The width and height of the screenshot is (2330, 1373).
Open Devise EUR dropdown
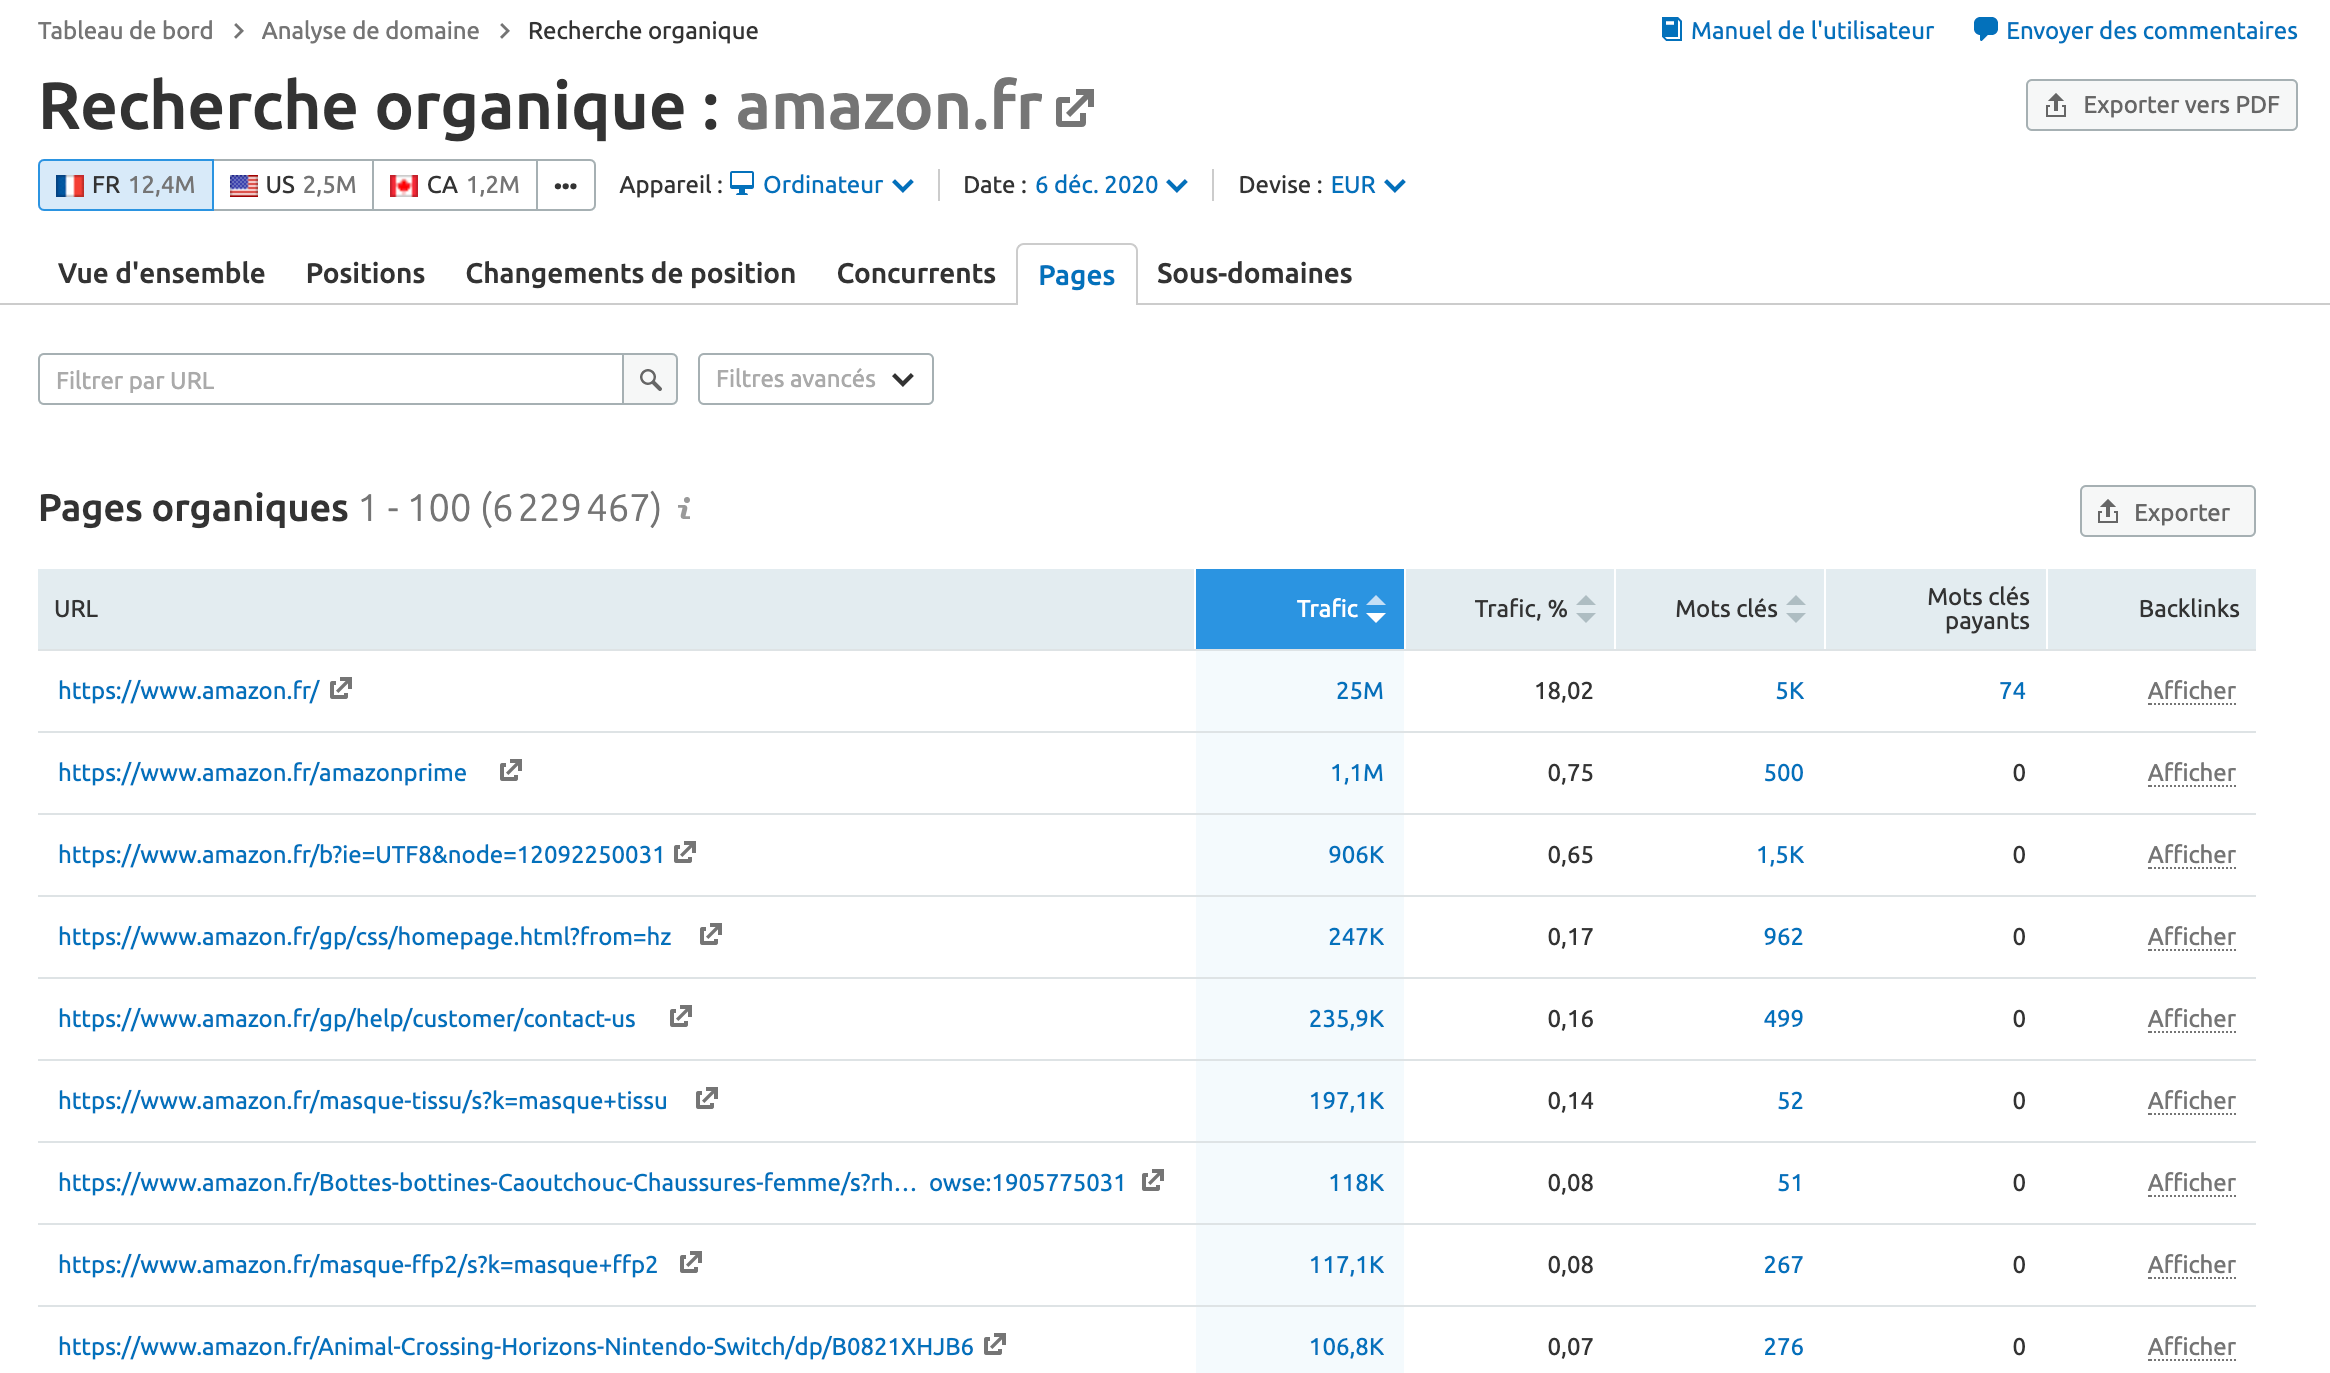point(1368,185)
